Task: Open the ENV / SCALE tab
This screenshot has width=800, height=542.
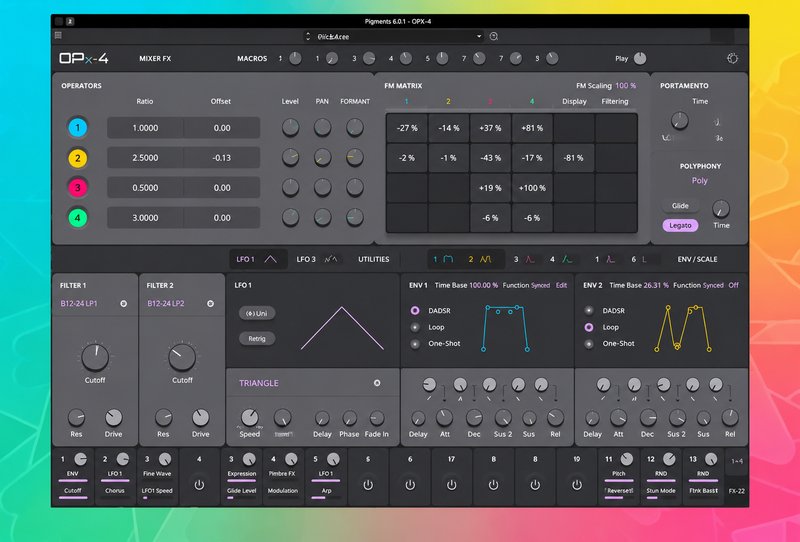Action: click(697, 259)
